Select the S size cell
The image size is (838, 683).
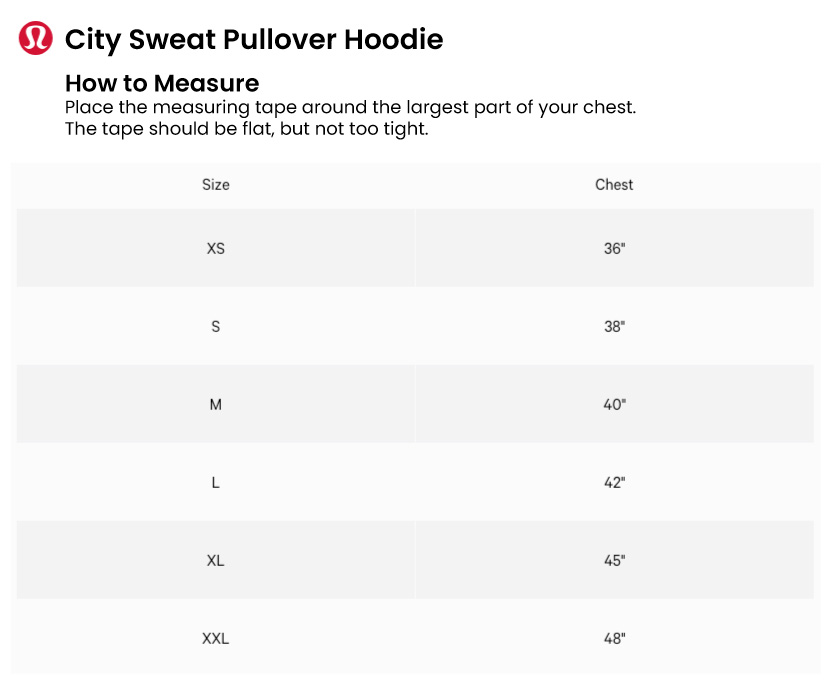pos(216,326)
